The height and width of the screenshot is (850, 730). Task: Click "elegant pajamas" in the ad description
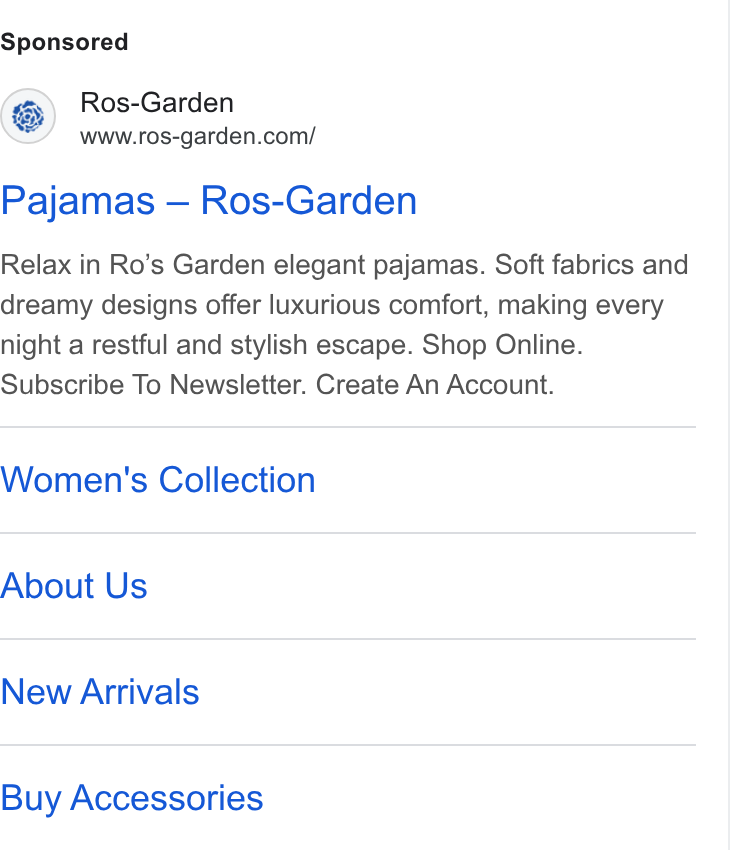point(380,265)
